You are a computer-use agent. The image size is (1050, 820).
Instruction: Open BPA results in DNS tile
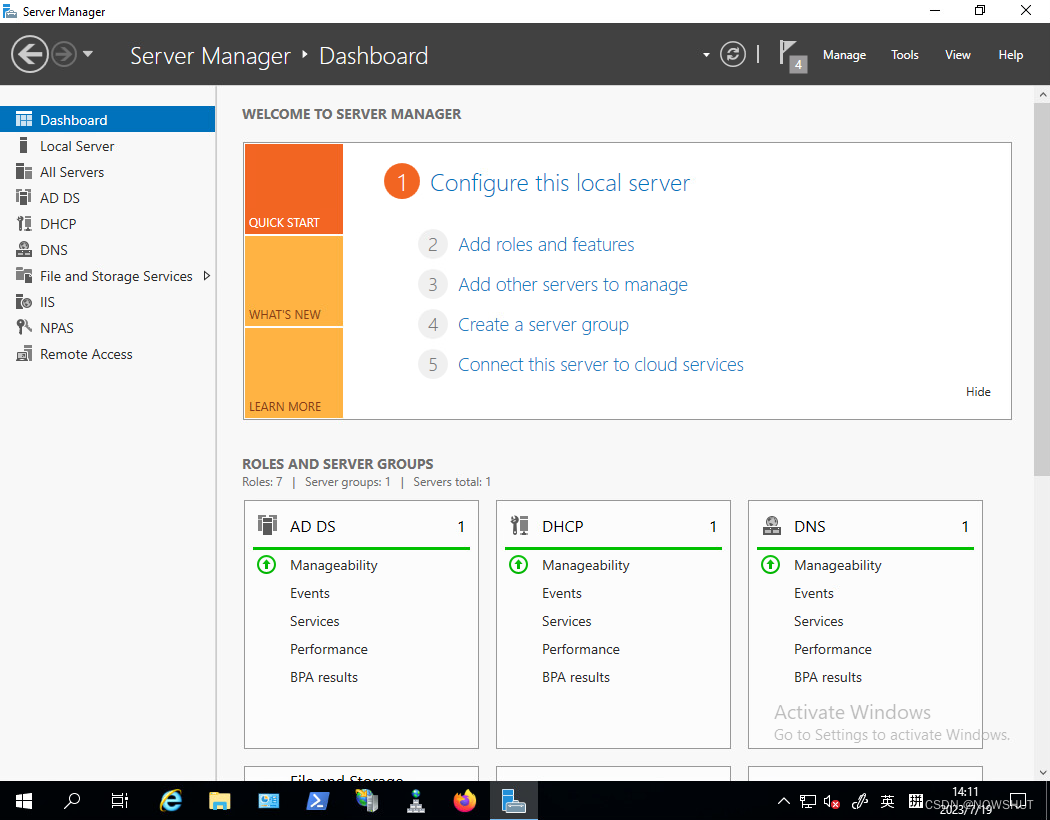coord(828,677)
